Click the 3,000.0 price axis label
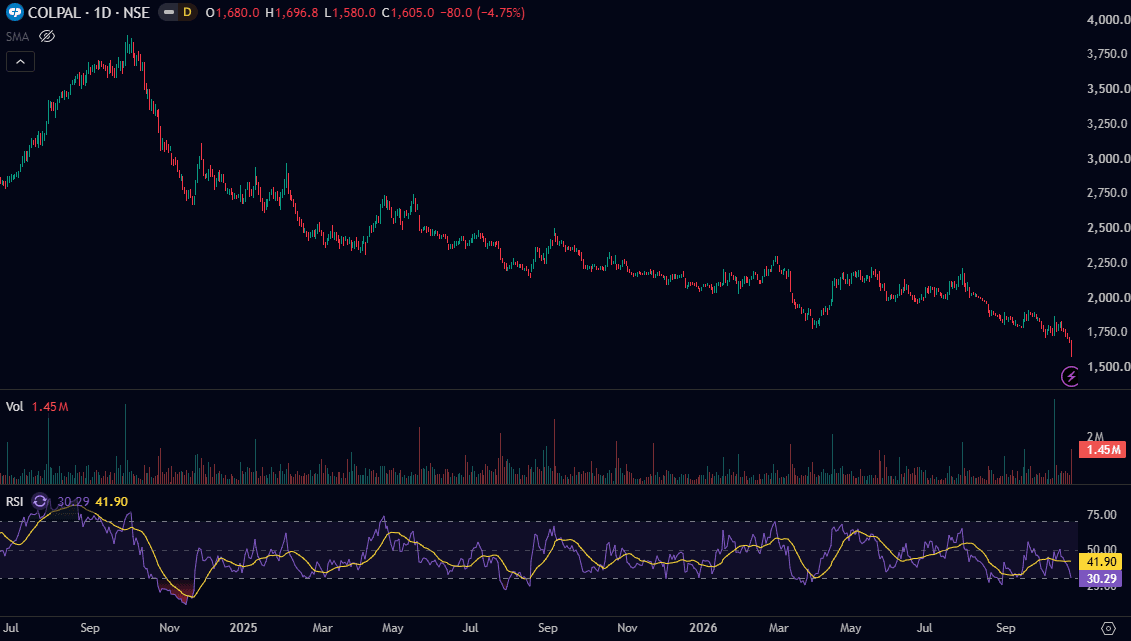 (1108, 159)
